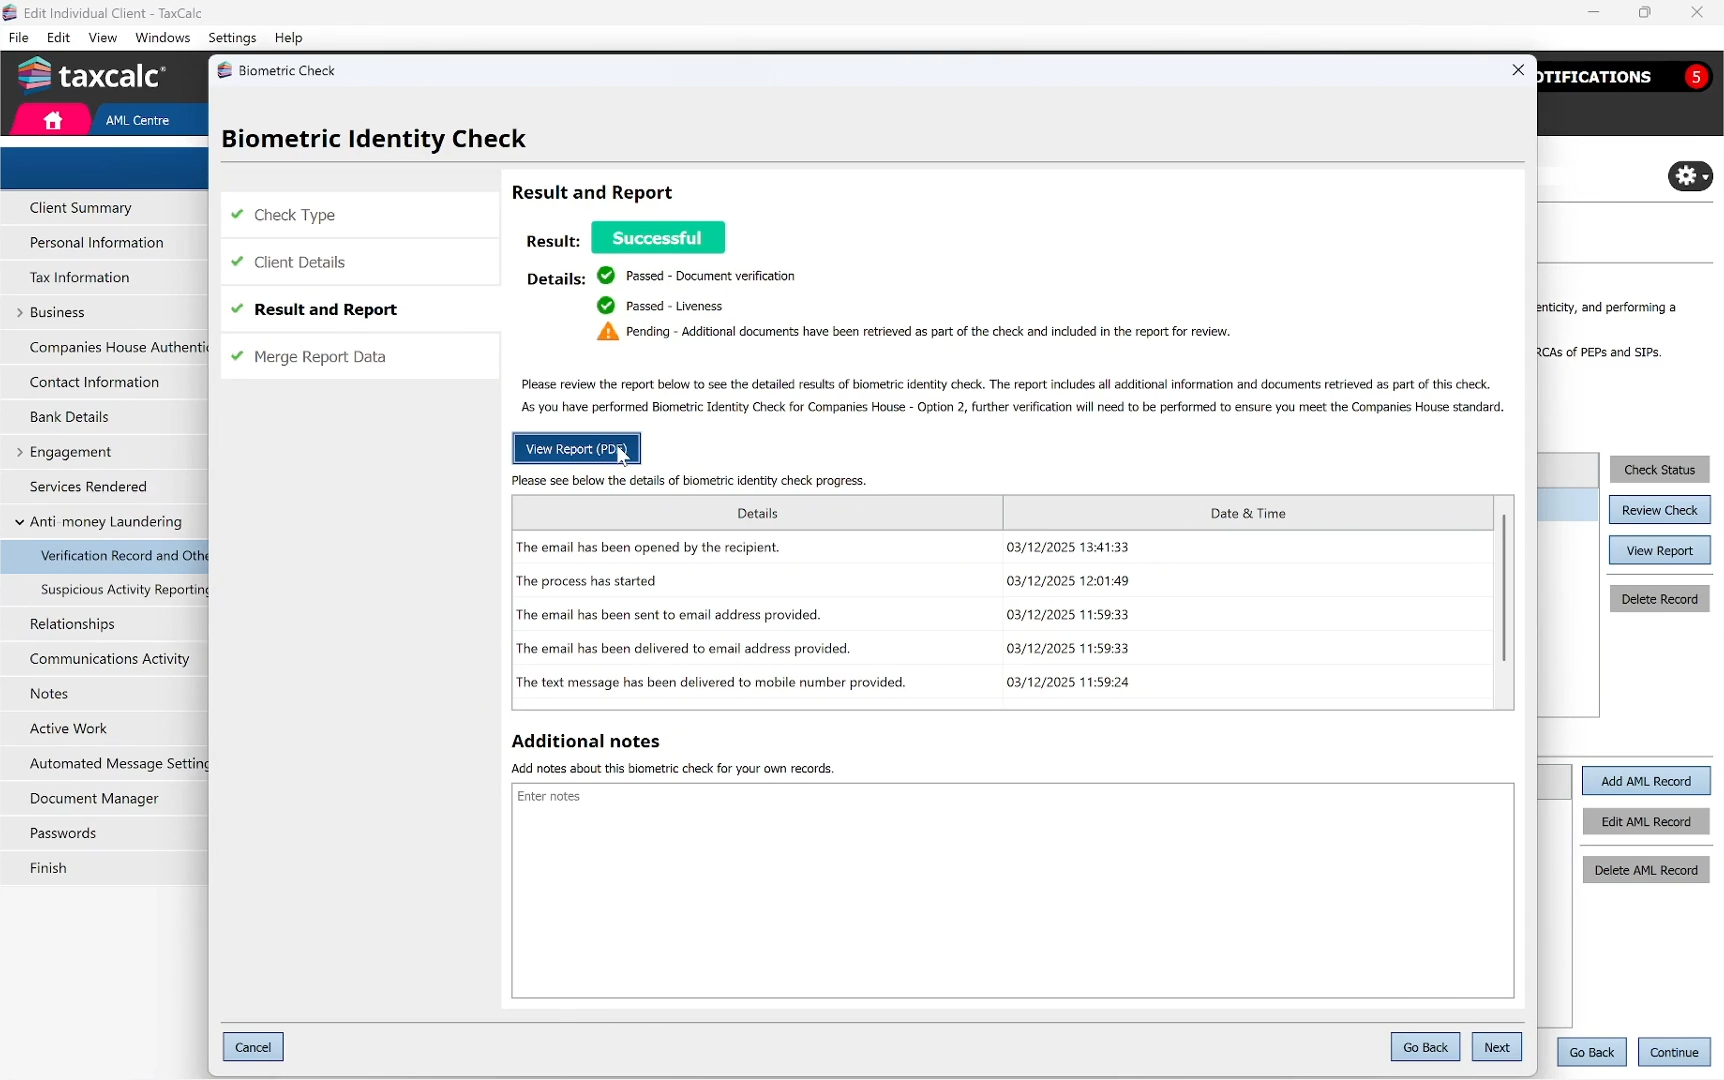Open Notes in the sidebar
The image size is (1724, 1080).
(104, 694)
